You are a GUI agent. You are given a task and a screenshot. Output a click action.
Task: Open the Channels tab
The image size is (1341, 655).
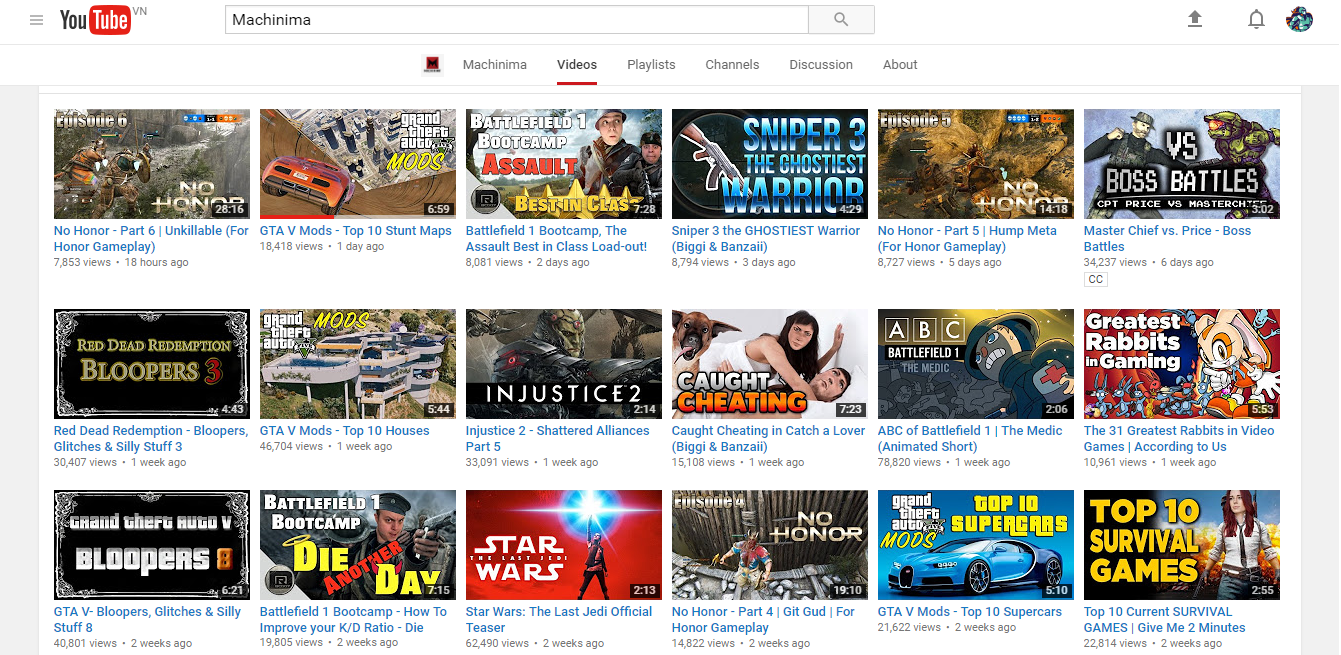(732, 64)
